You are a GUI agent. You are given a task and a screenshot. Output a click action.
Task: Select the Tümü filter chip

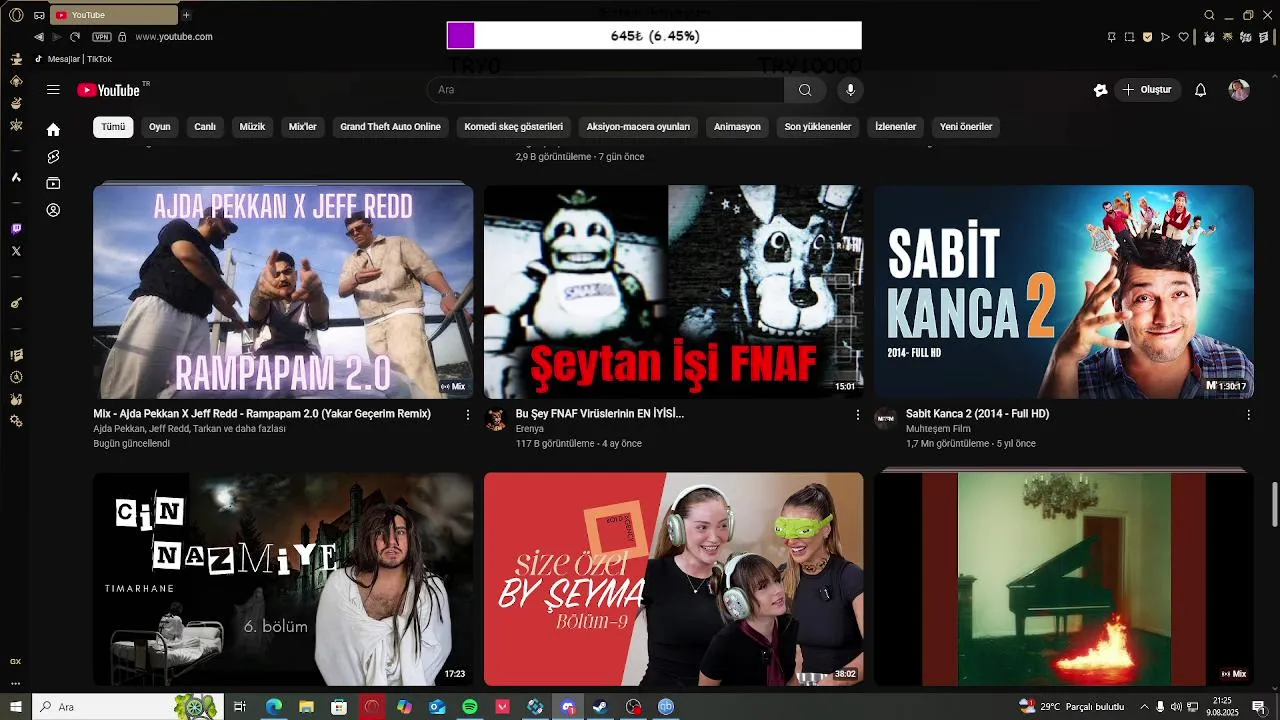(x=113, y=127)
